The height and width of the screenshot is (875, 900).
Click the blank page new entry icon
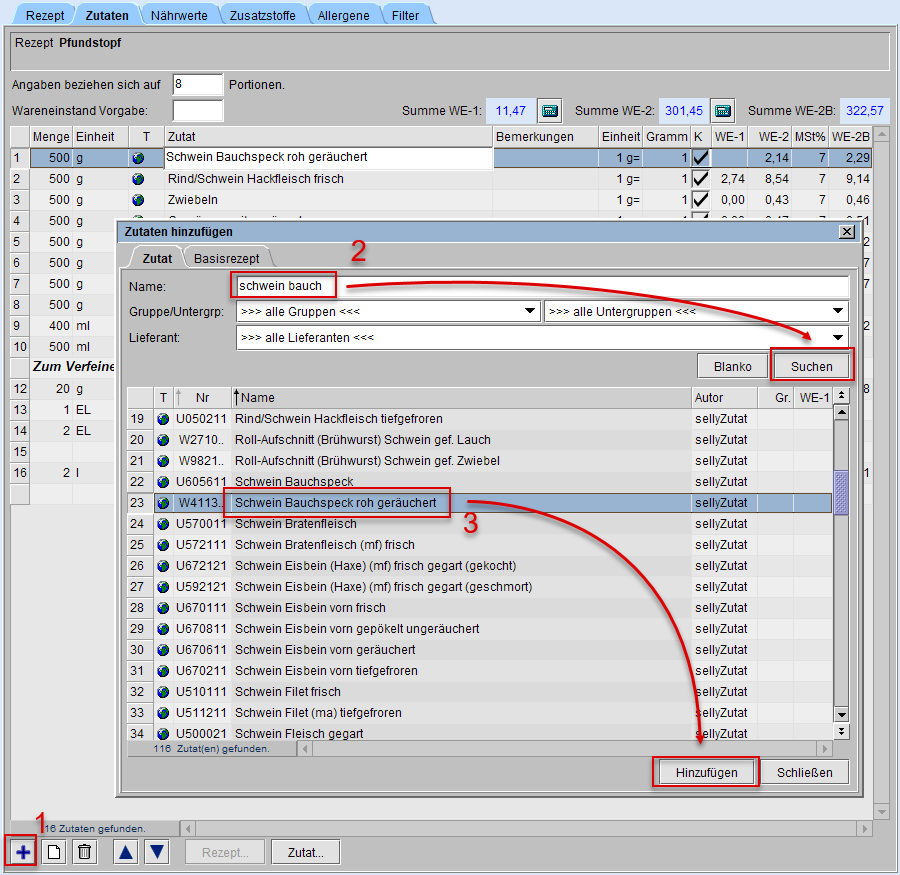point(54,852)
